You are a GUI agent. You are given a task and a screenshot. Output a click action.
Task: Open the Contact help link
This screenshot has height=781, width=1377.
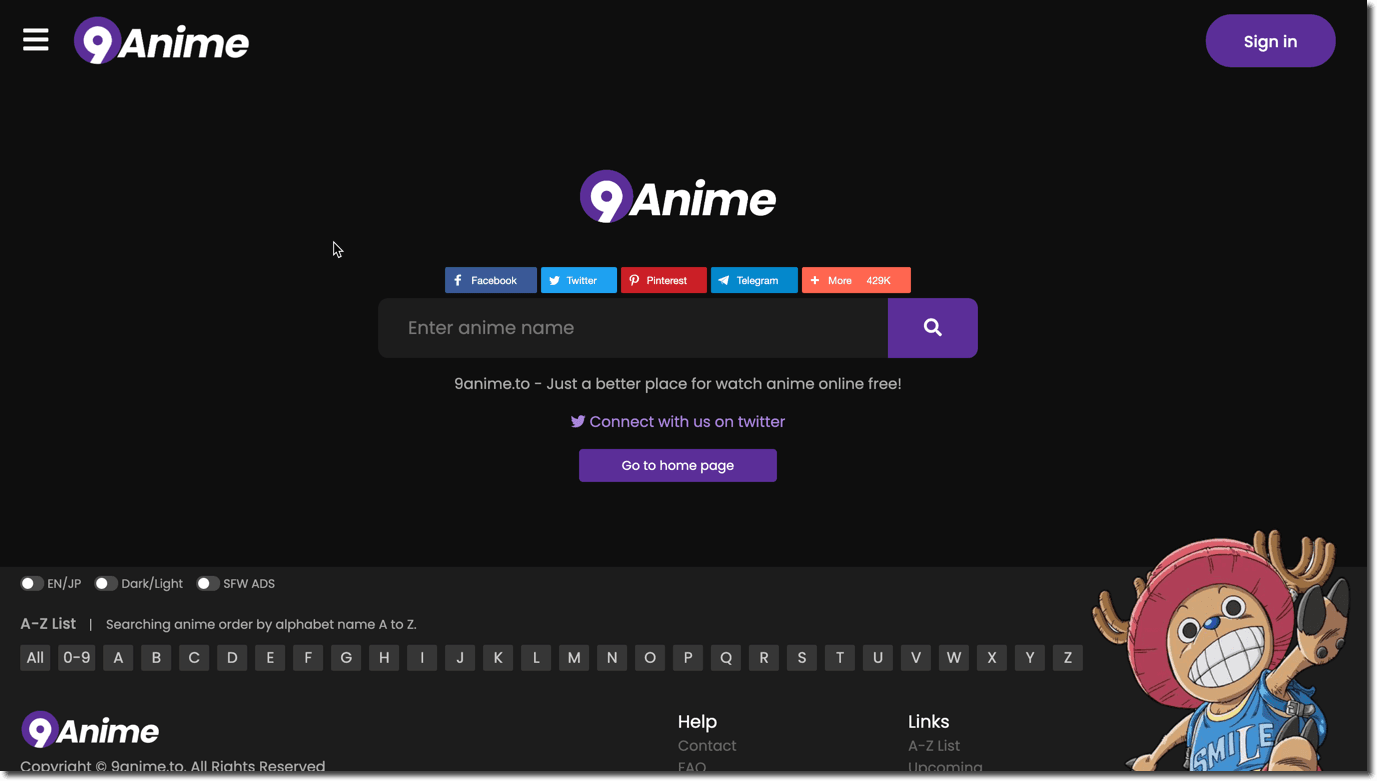click(x=707, y=746)
